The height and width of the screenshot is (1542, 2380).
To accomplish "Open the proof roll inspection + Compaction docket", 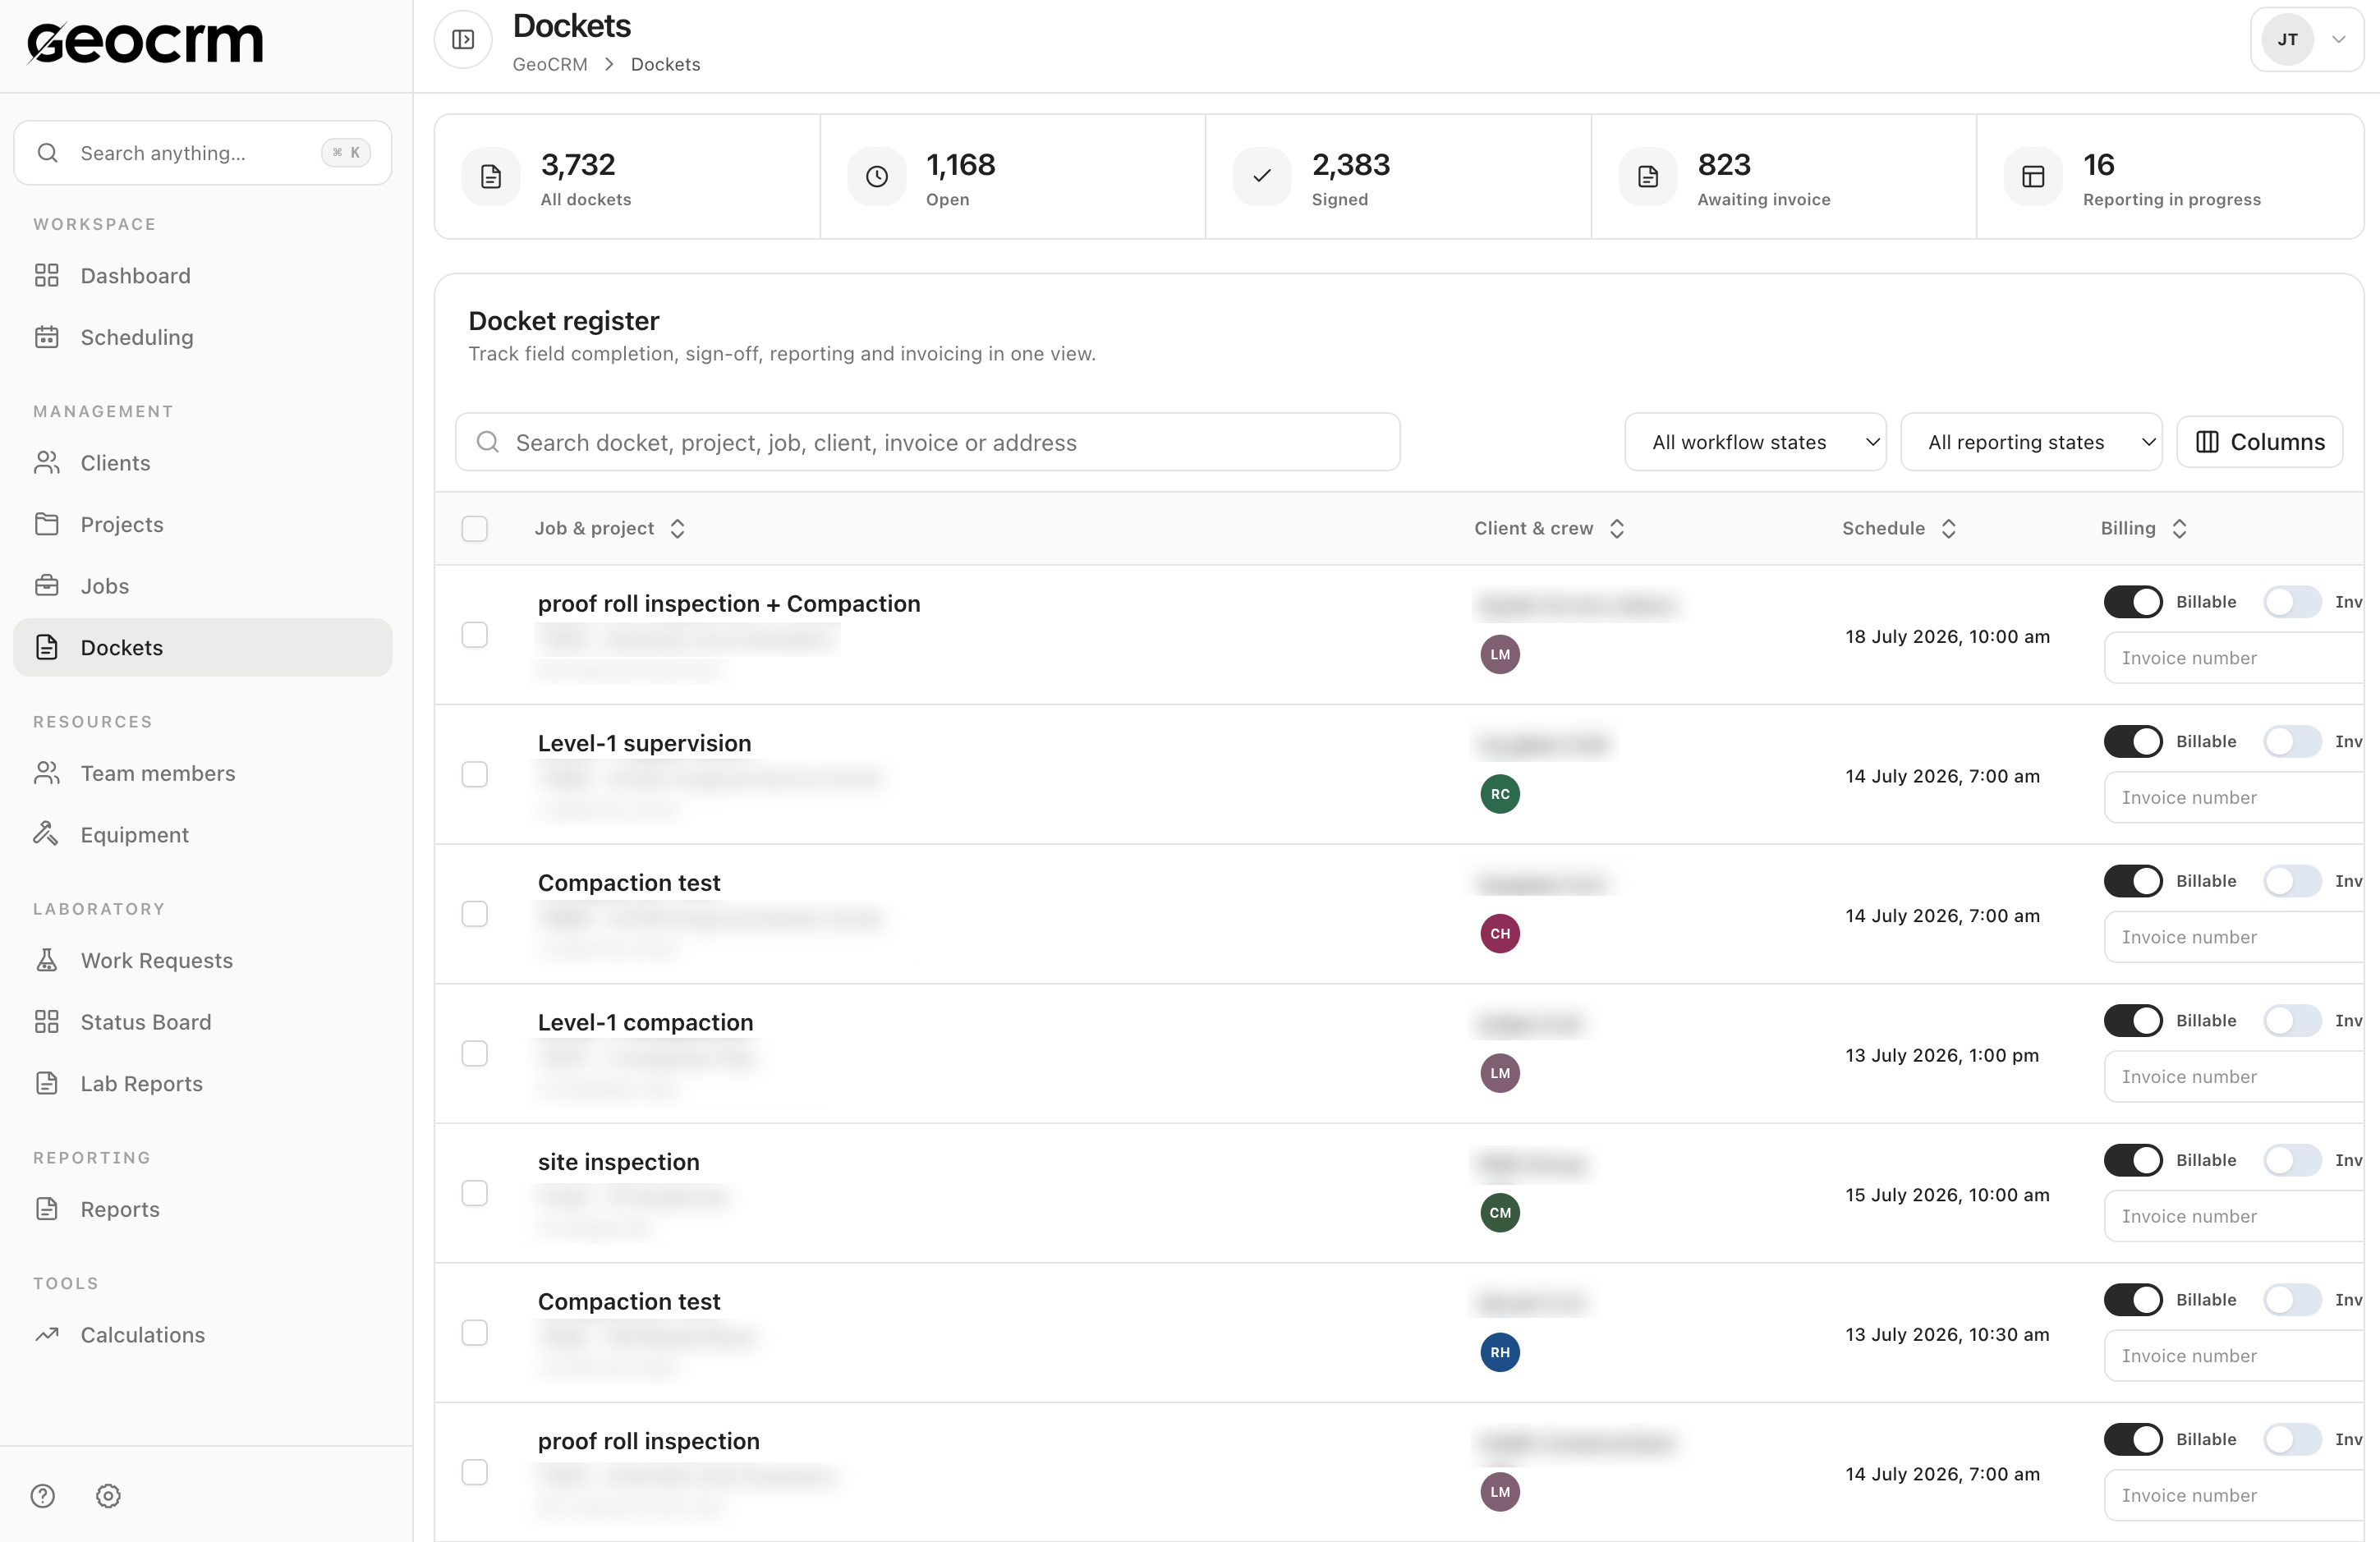I will (729, 604).
